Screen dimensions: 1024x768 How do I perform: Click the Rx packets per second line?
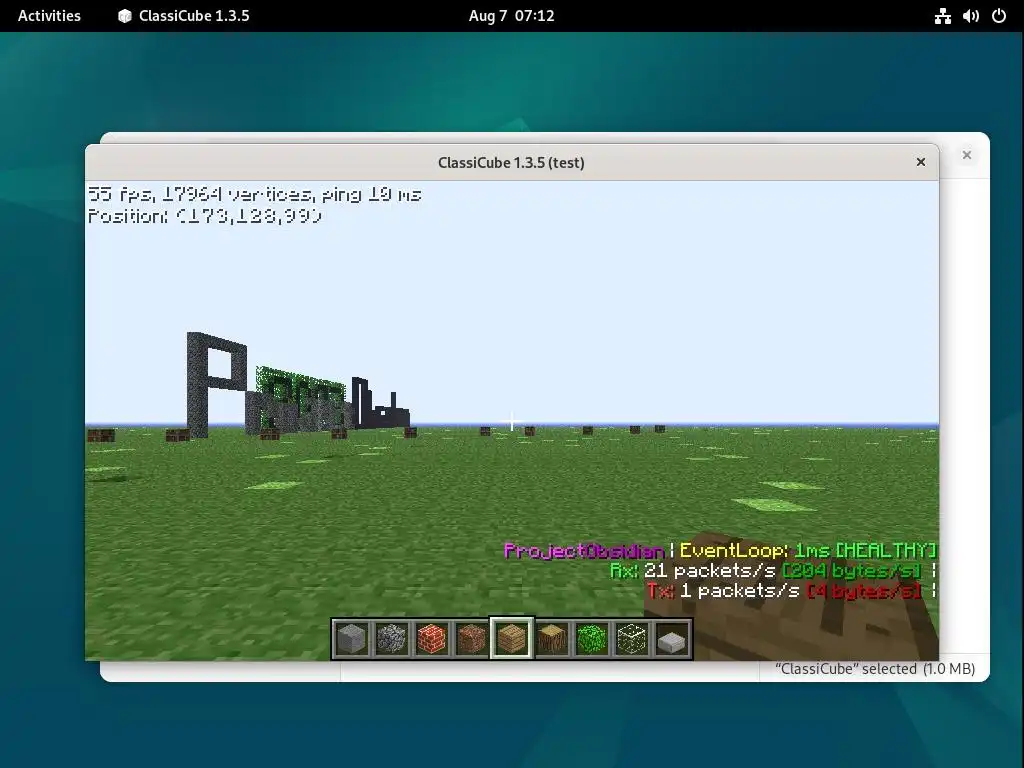773,571
